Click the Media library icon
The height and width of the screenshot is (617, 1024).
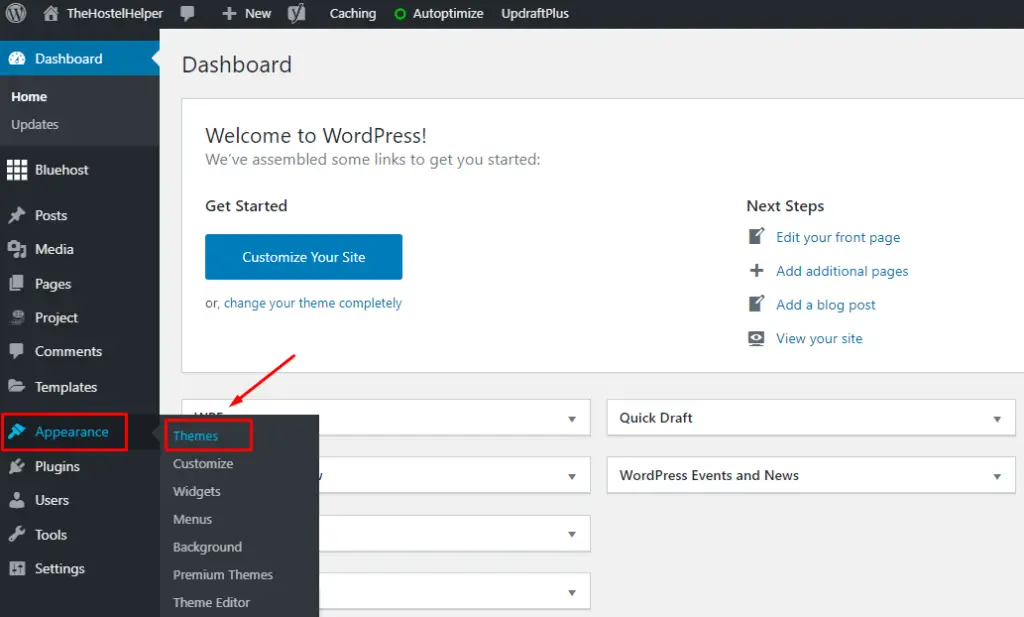point(17,249)
